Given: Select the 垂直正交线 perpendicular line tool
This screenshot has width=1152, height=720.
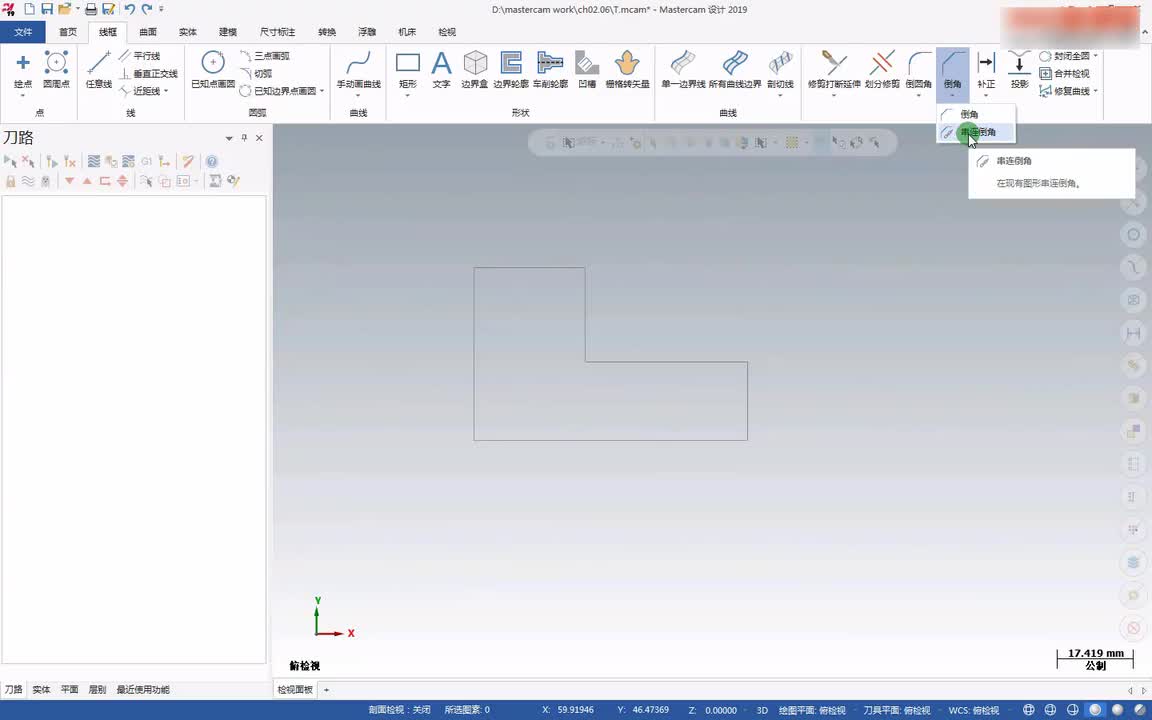Looking at the screenshot, I should point(148,73).
